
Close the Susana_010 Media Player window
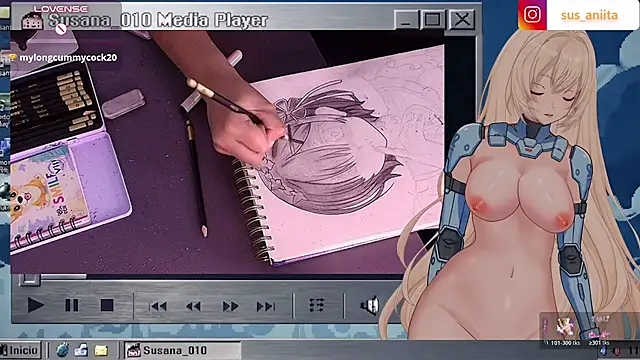462,19
